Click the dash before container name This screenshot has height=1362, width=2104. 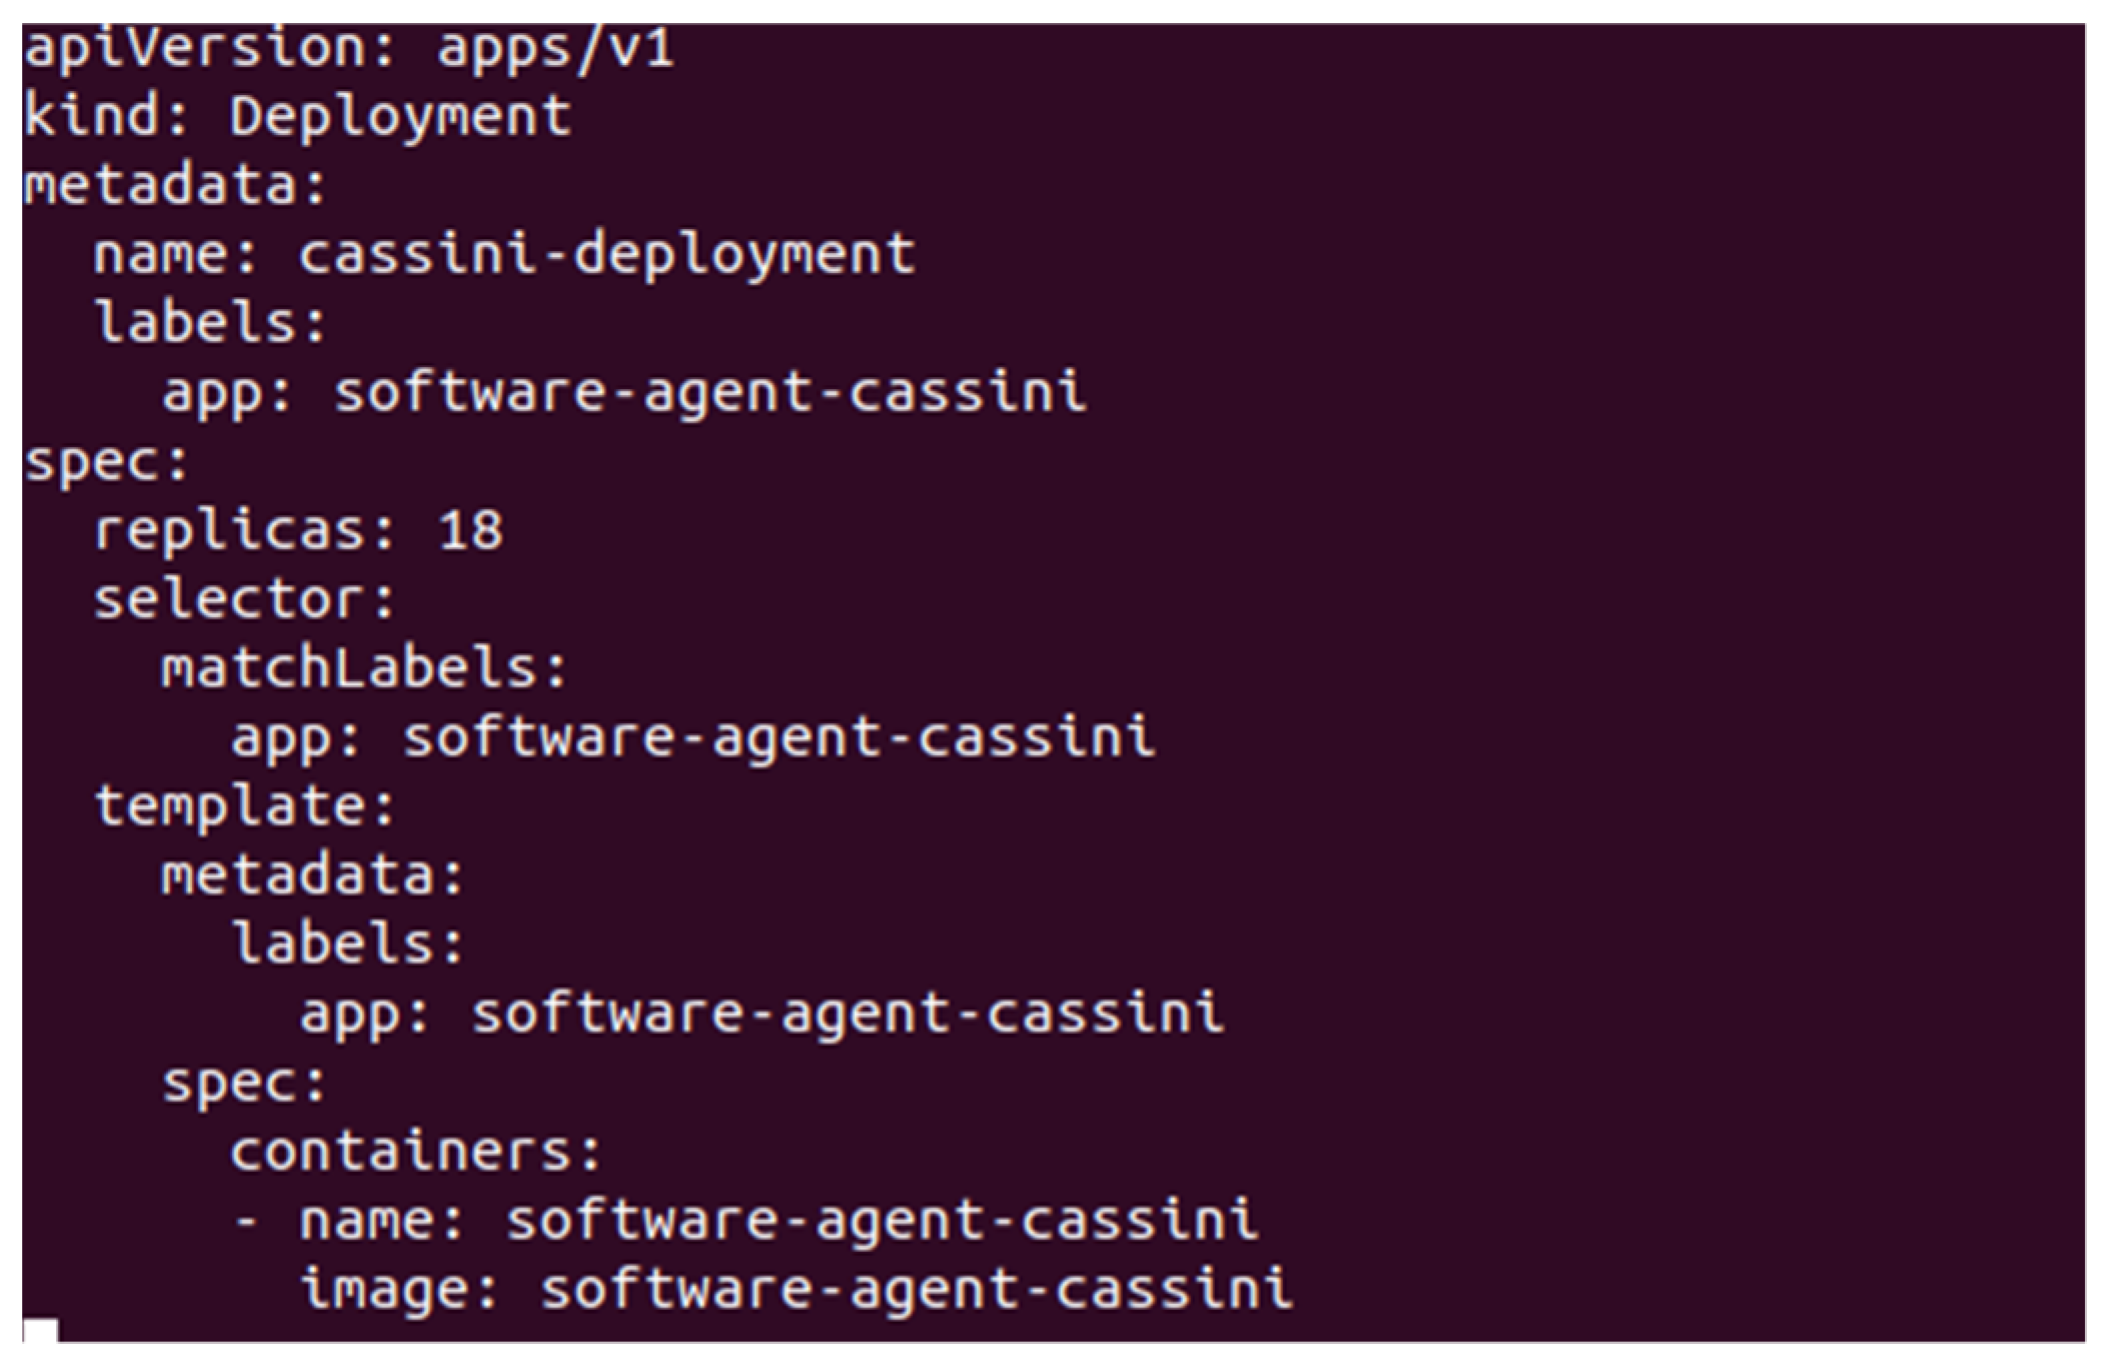coord(245,1221)
